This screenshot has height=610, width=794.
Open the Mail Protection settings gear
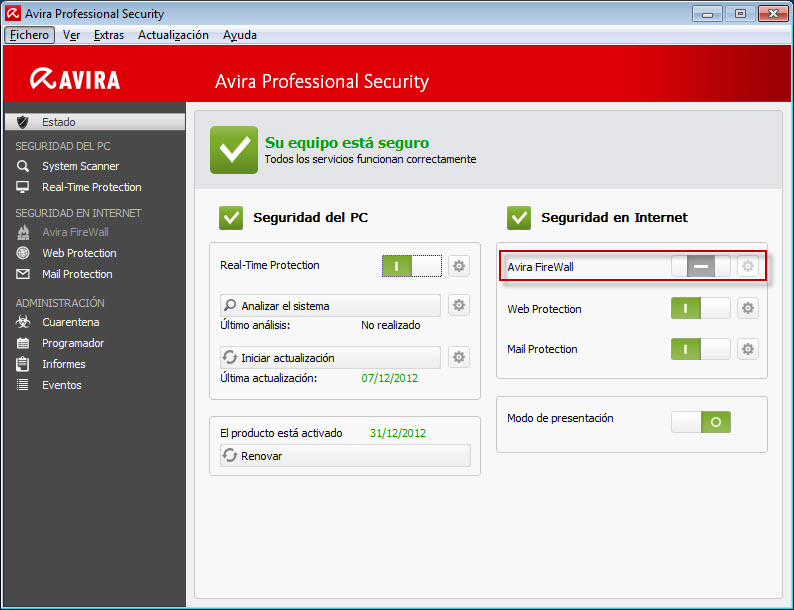click(748, 349)
